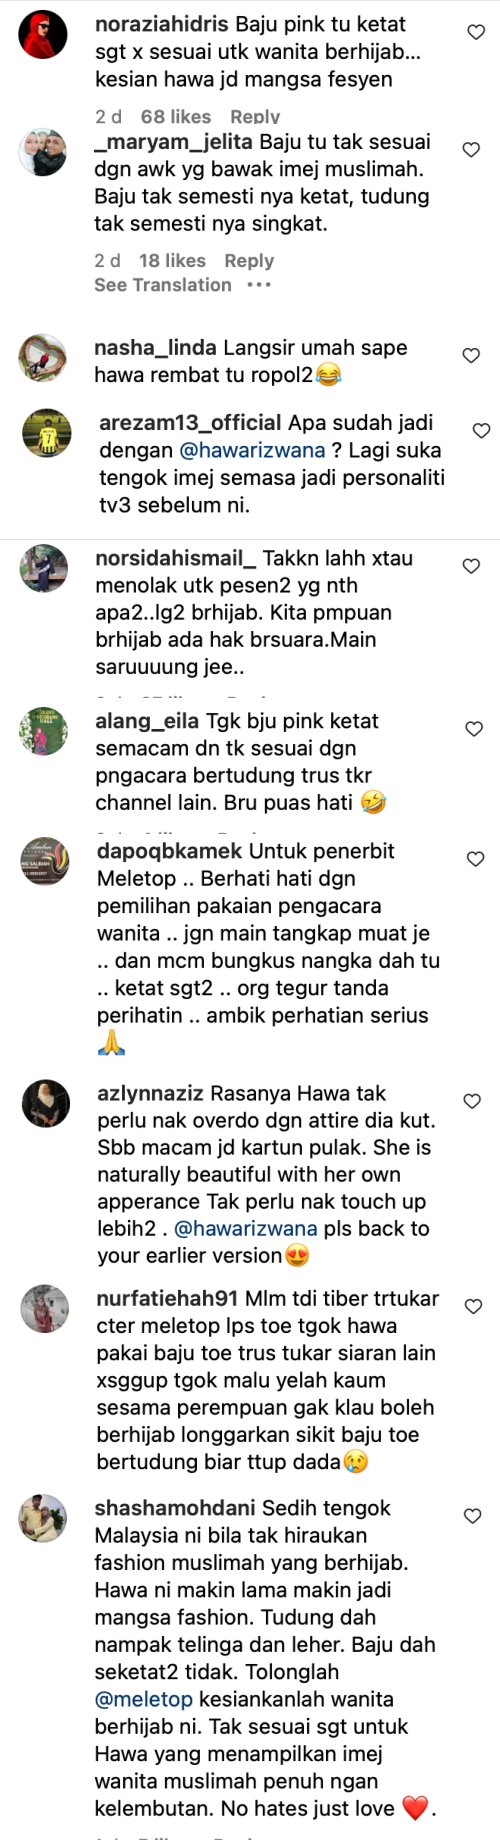Reply to _maryam_jelita's comment

tap(249, 261)
